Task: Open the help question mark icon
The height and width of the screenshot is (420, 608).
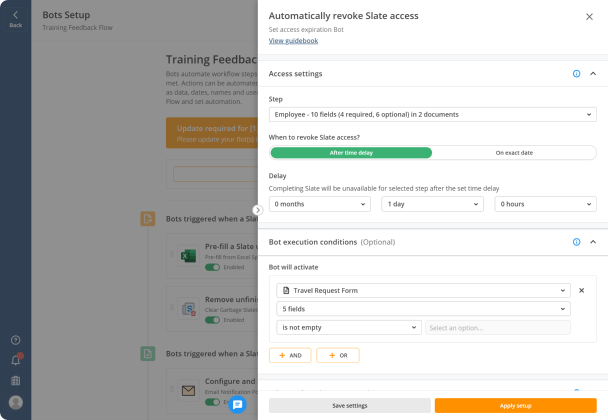Action: click(x=16, y=340)
